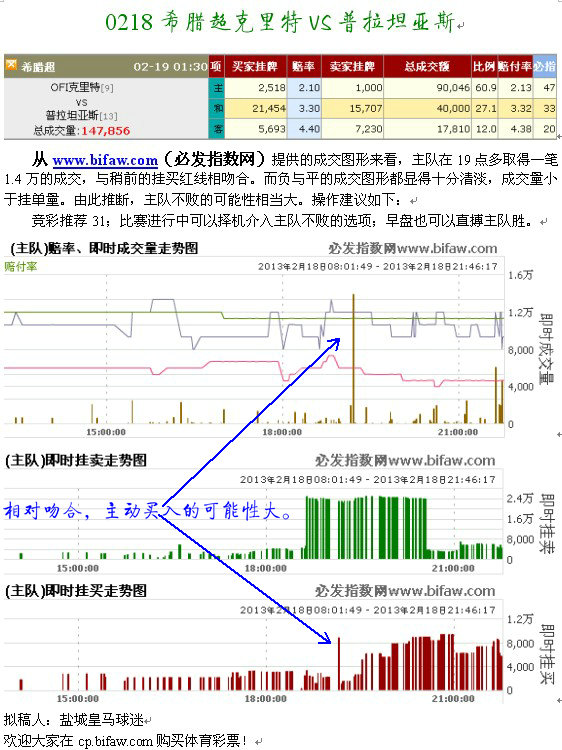Viewport: 562px width, 750px height.
Task: Select the teal 和 row marker
Action: 218,108
